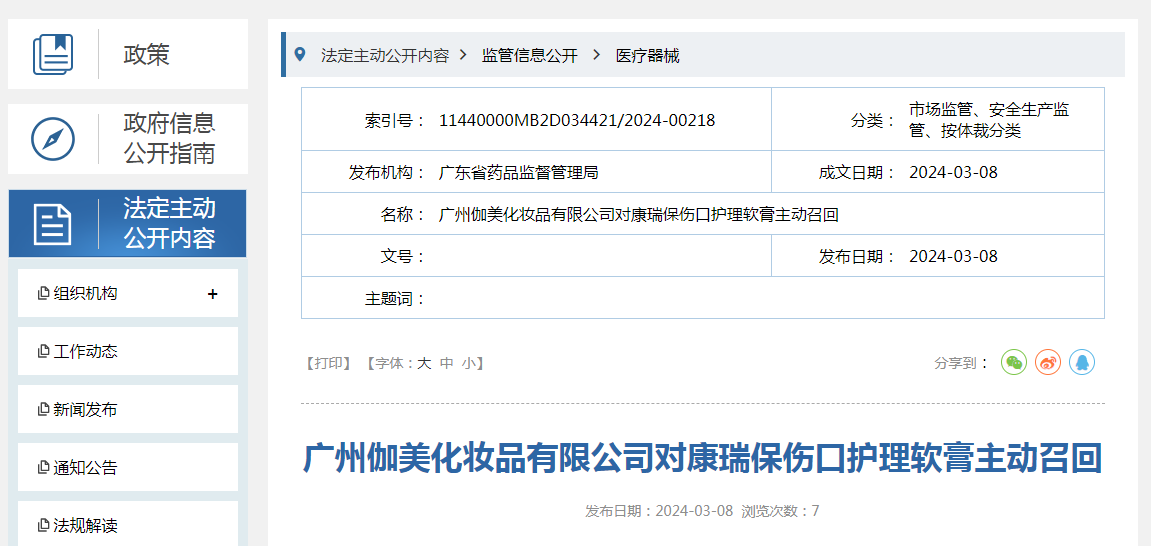Click the location pin icon in breadcrumb
1151x546 pixels.
299,54
